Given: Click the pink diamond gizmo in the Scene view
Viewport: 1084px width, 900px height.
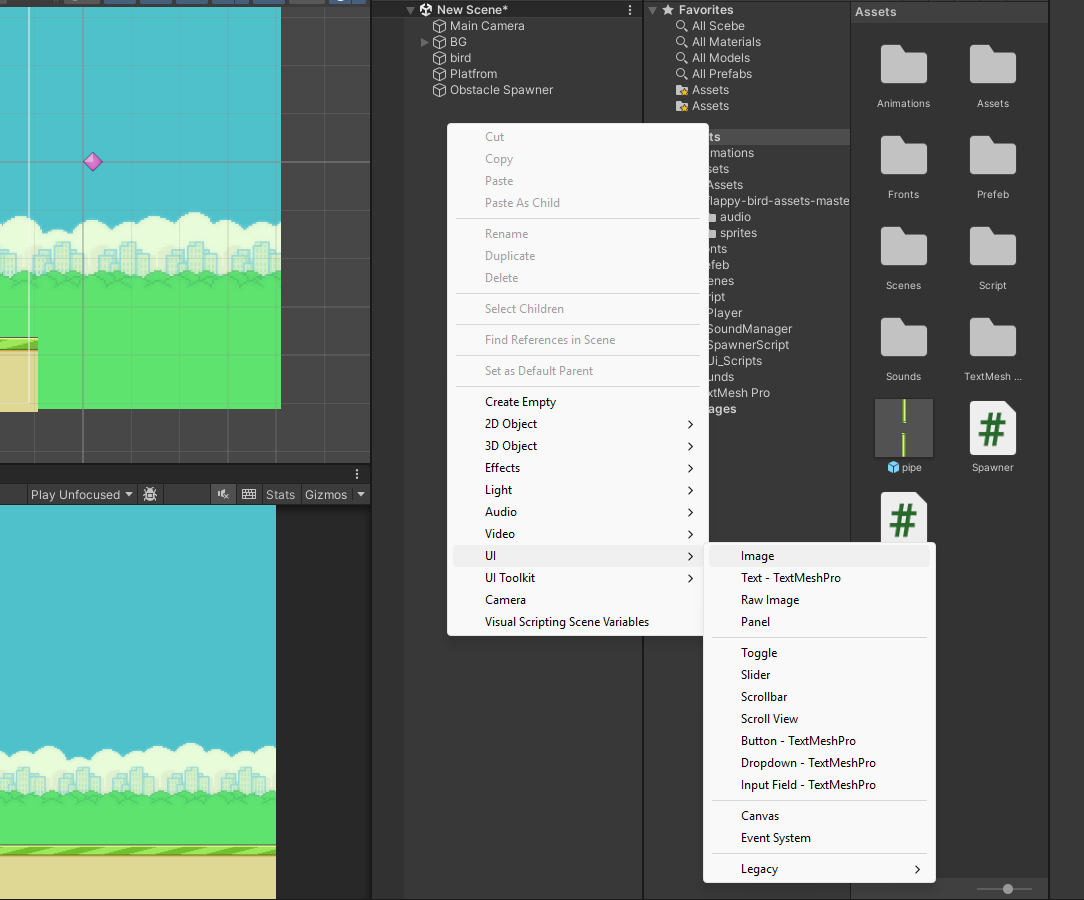Looking at the screenshot, I should [93, 162].
